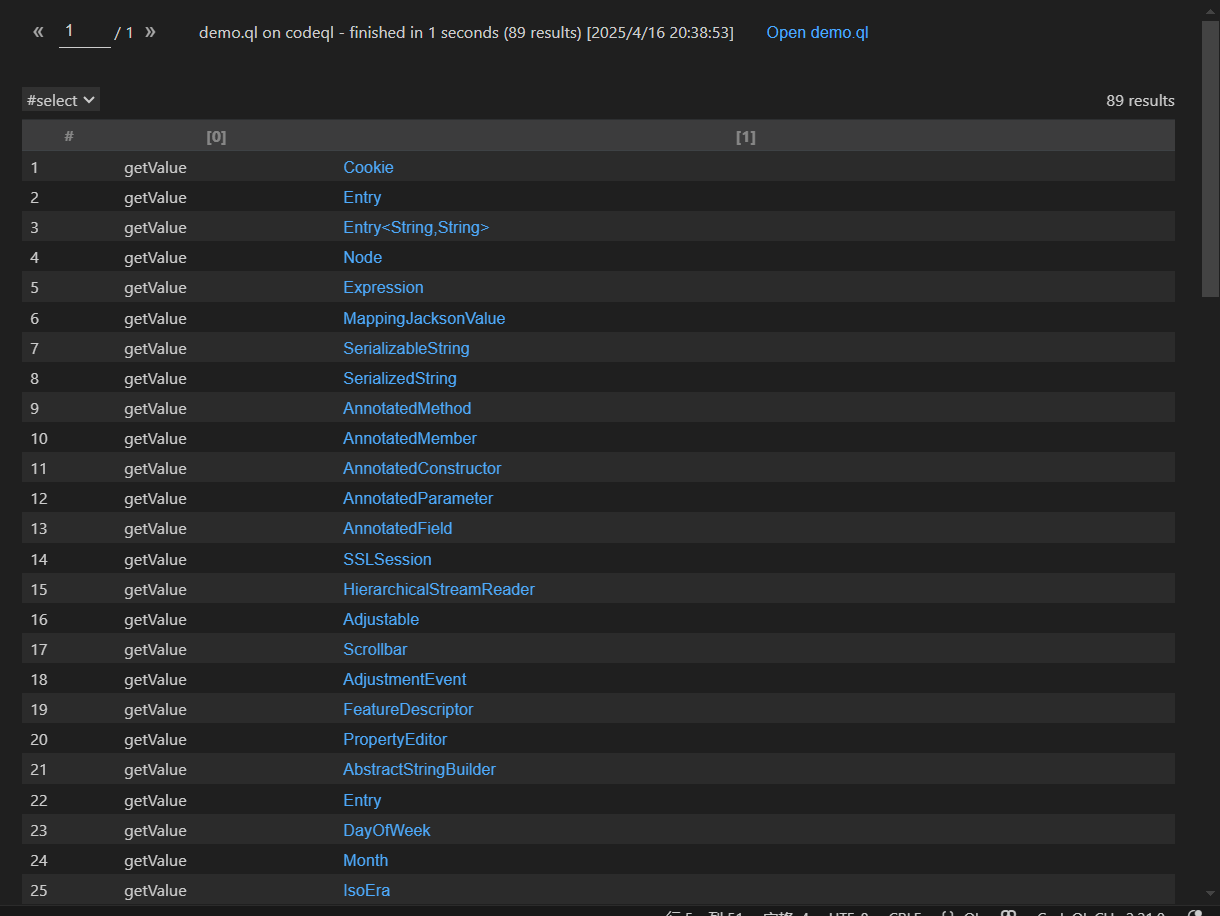Click the page number input field
The image size is (1220, 916).
[85, 31]
